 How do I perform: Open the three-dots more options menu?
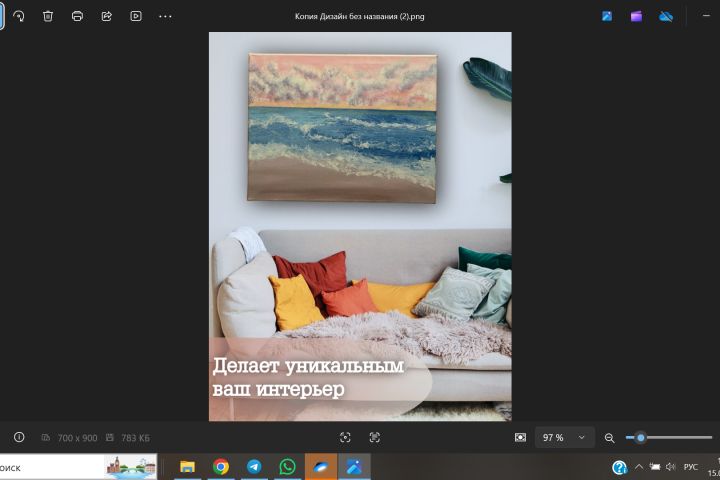point(165,17)
